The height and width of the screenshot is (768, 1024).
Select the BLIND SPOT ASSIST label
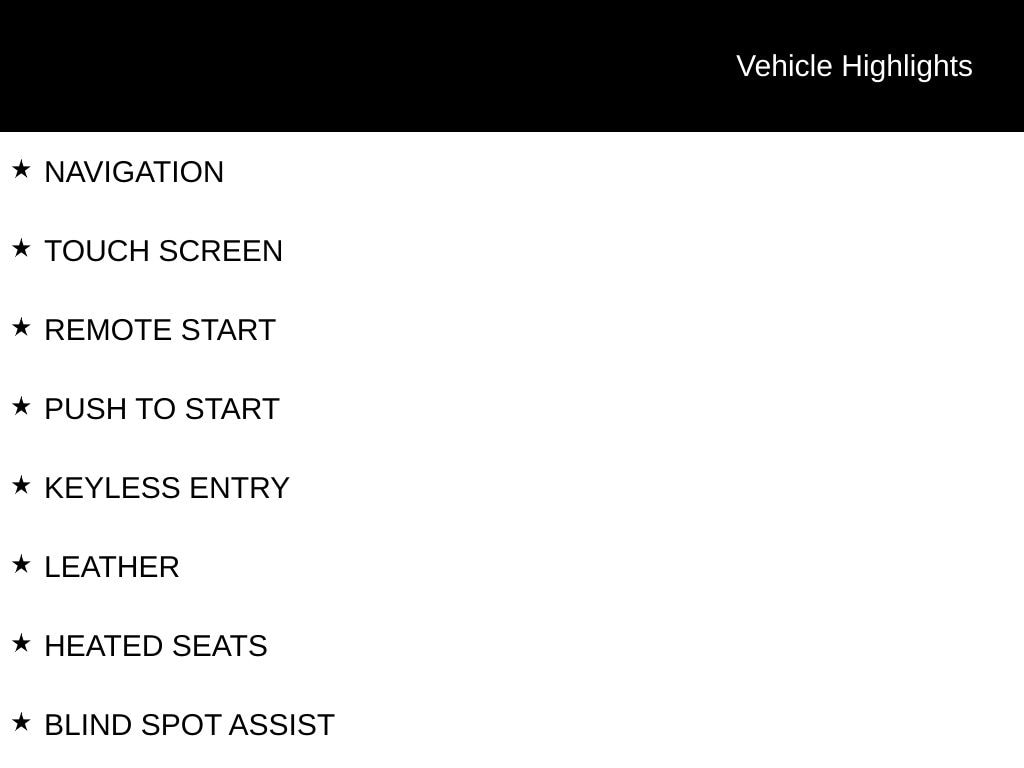tap(189, 725)
